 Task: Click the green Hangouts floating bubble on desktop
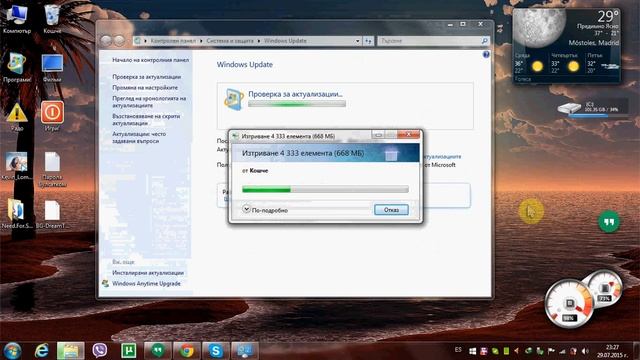click(609, 222)
